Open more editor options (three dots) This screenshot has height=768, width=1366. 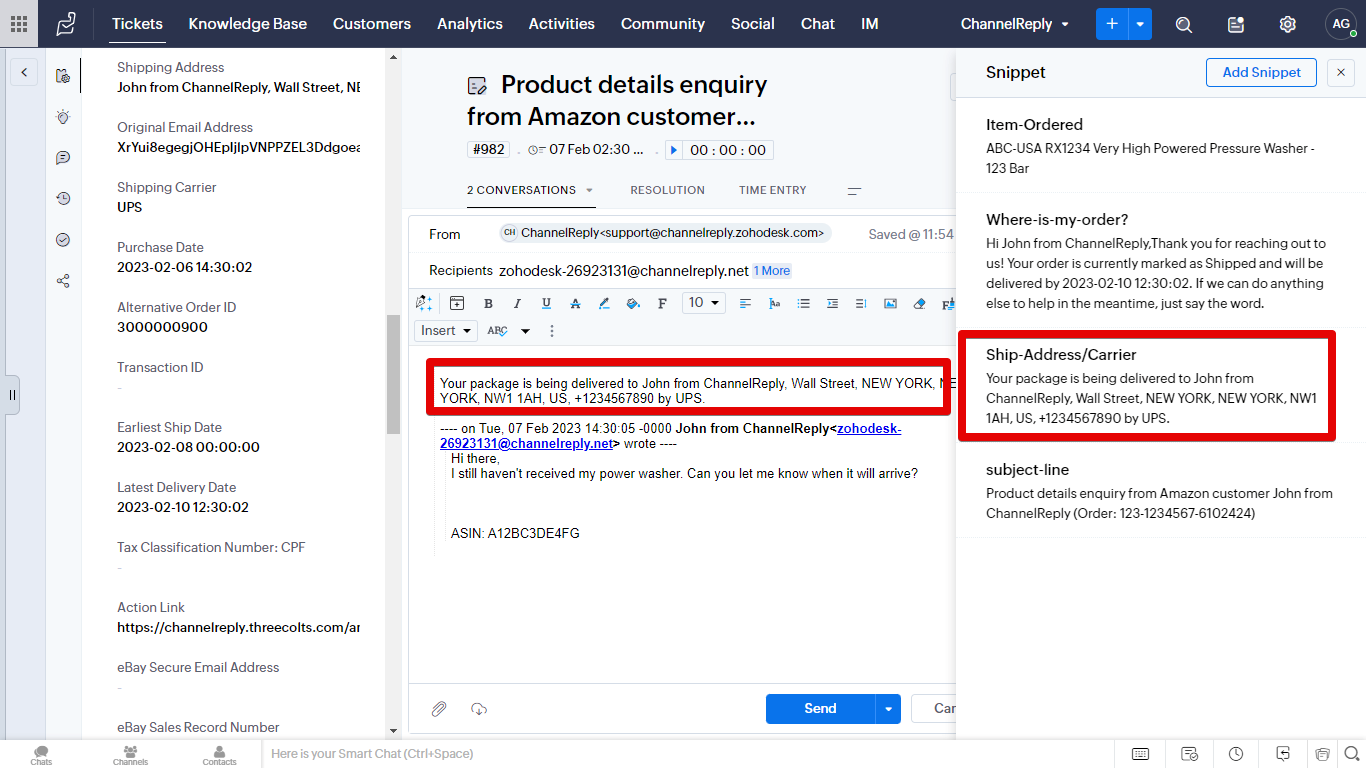tap(551, 331)
